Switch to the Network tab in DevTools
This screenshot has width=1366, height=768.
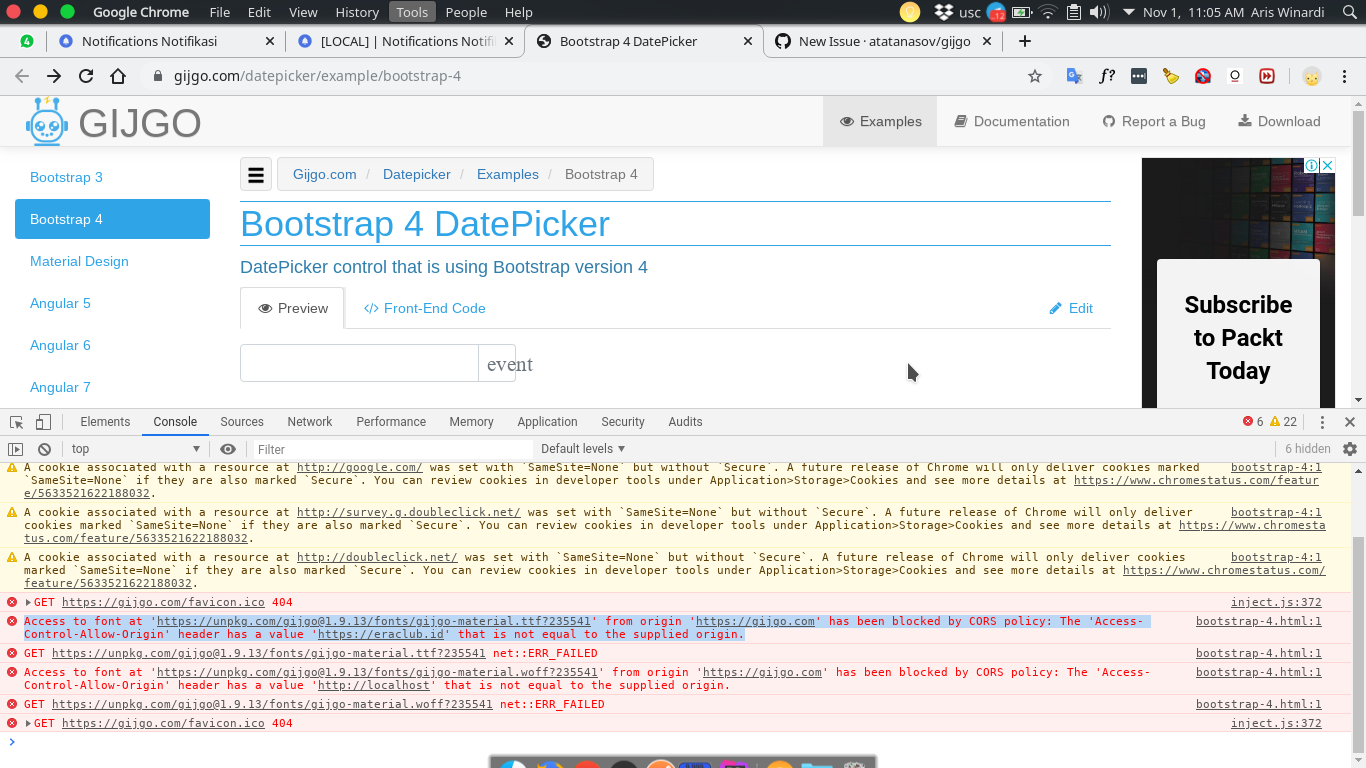pyautogui.click(x=309, y=421)
